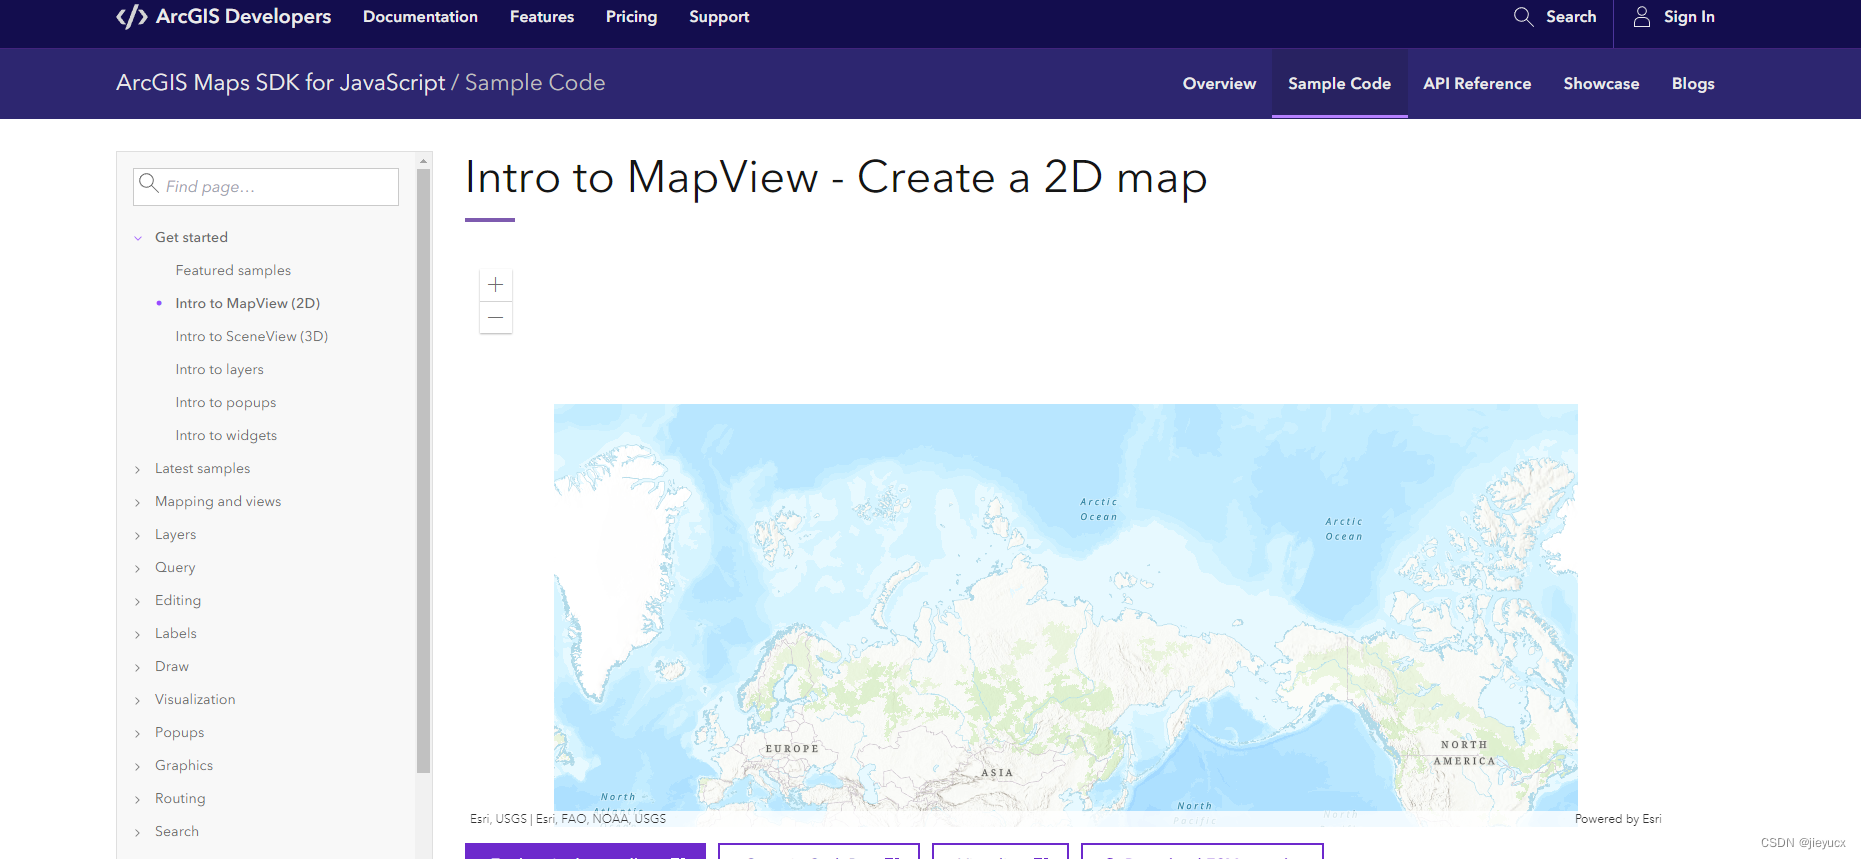Click the Search text in the header

click(x=1571, y=17)
